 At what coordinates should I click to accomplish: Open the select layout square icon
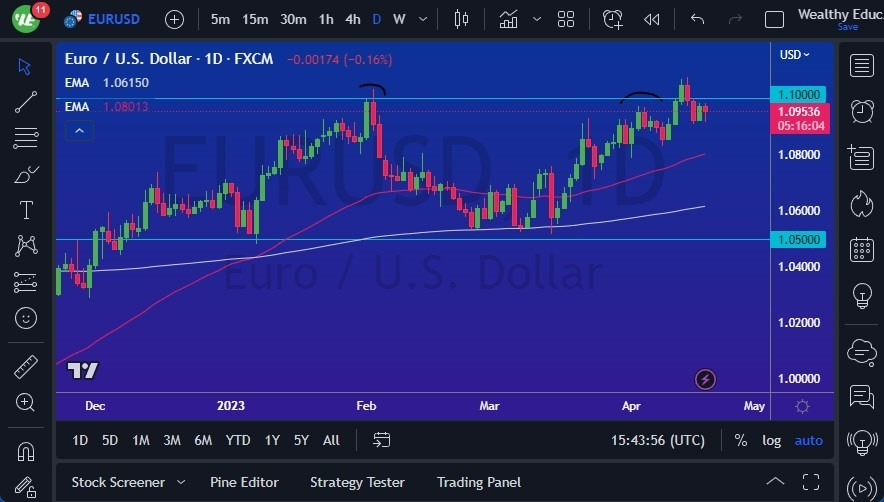[x=774, y=20]
